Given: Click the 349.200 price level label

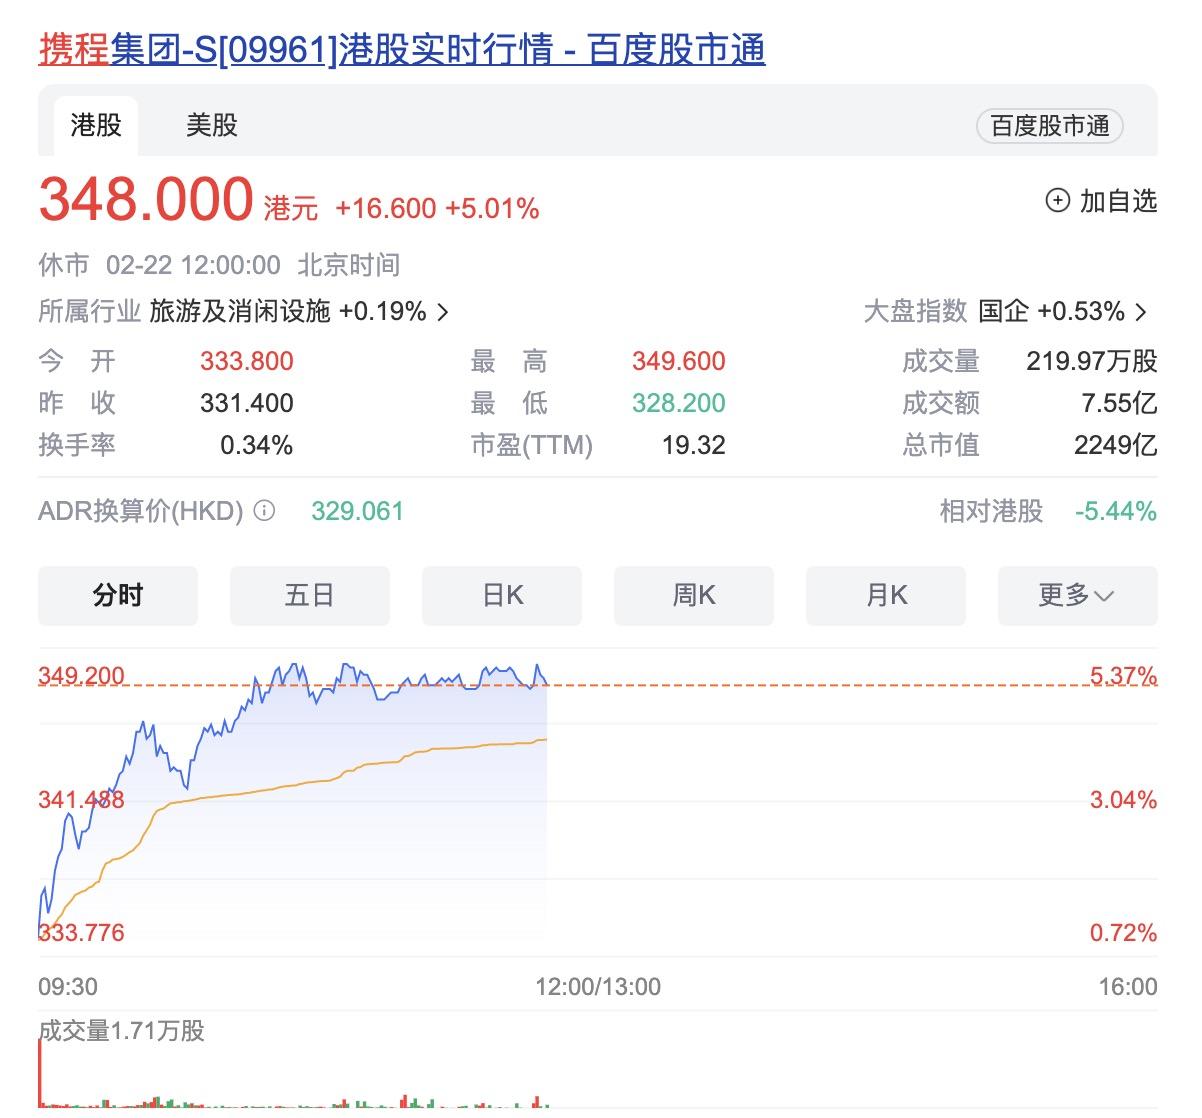Looking at the screenshot, I should [80, 676].
